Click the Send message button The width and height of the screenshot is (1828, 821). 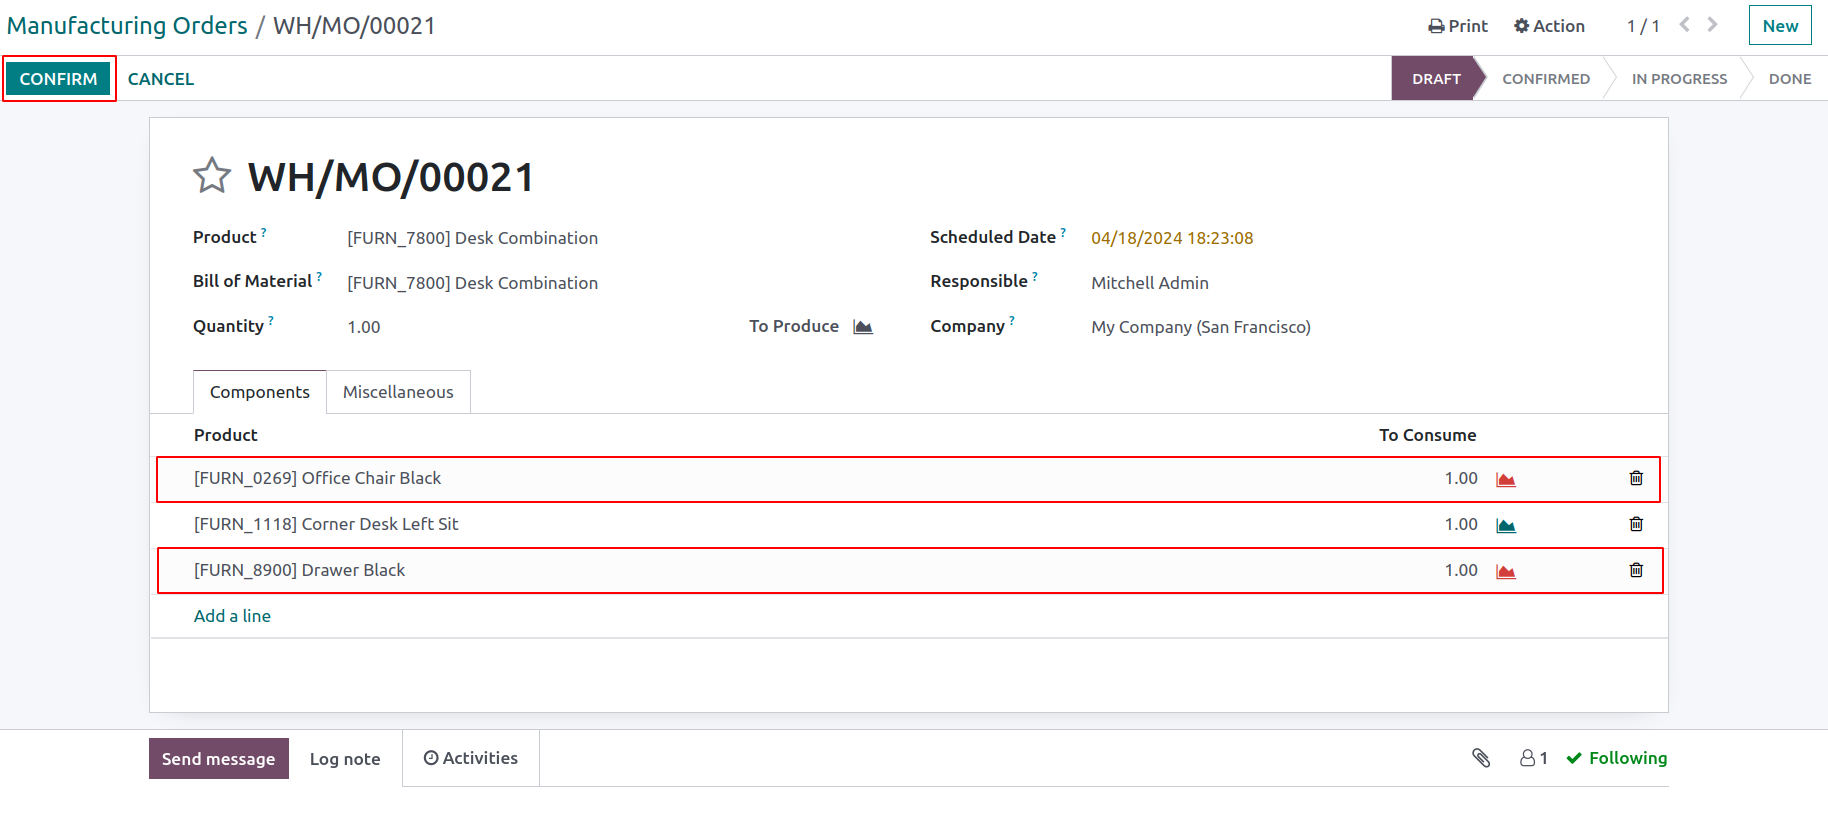coord(218,759)
